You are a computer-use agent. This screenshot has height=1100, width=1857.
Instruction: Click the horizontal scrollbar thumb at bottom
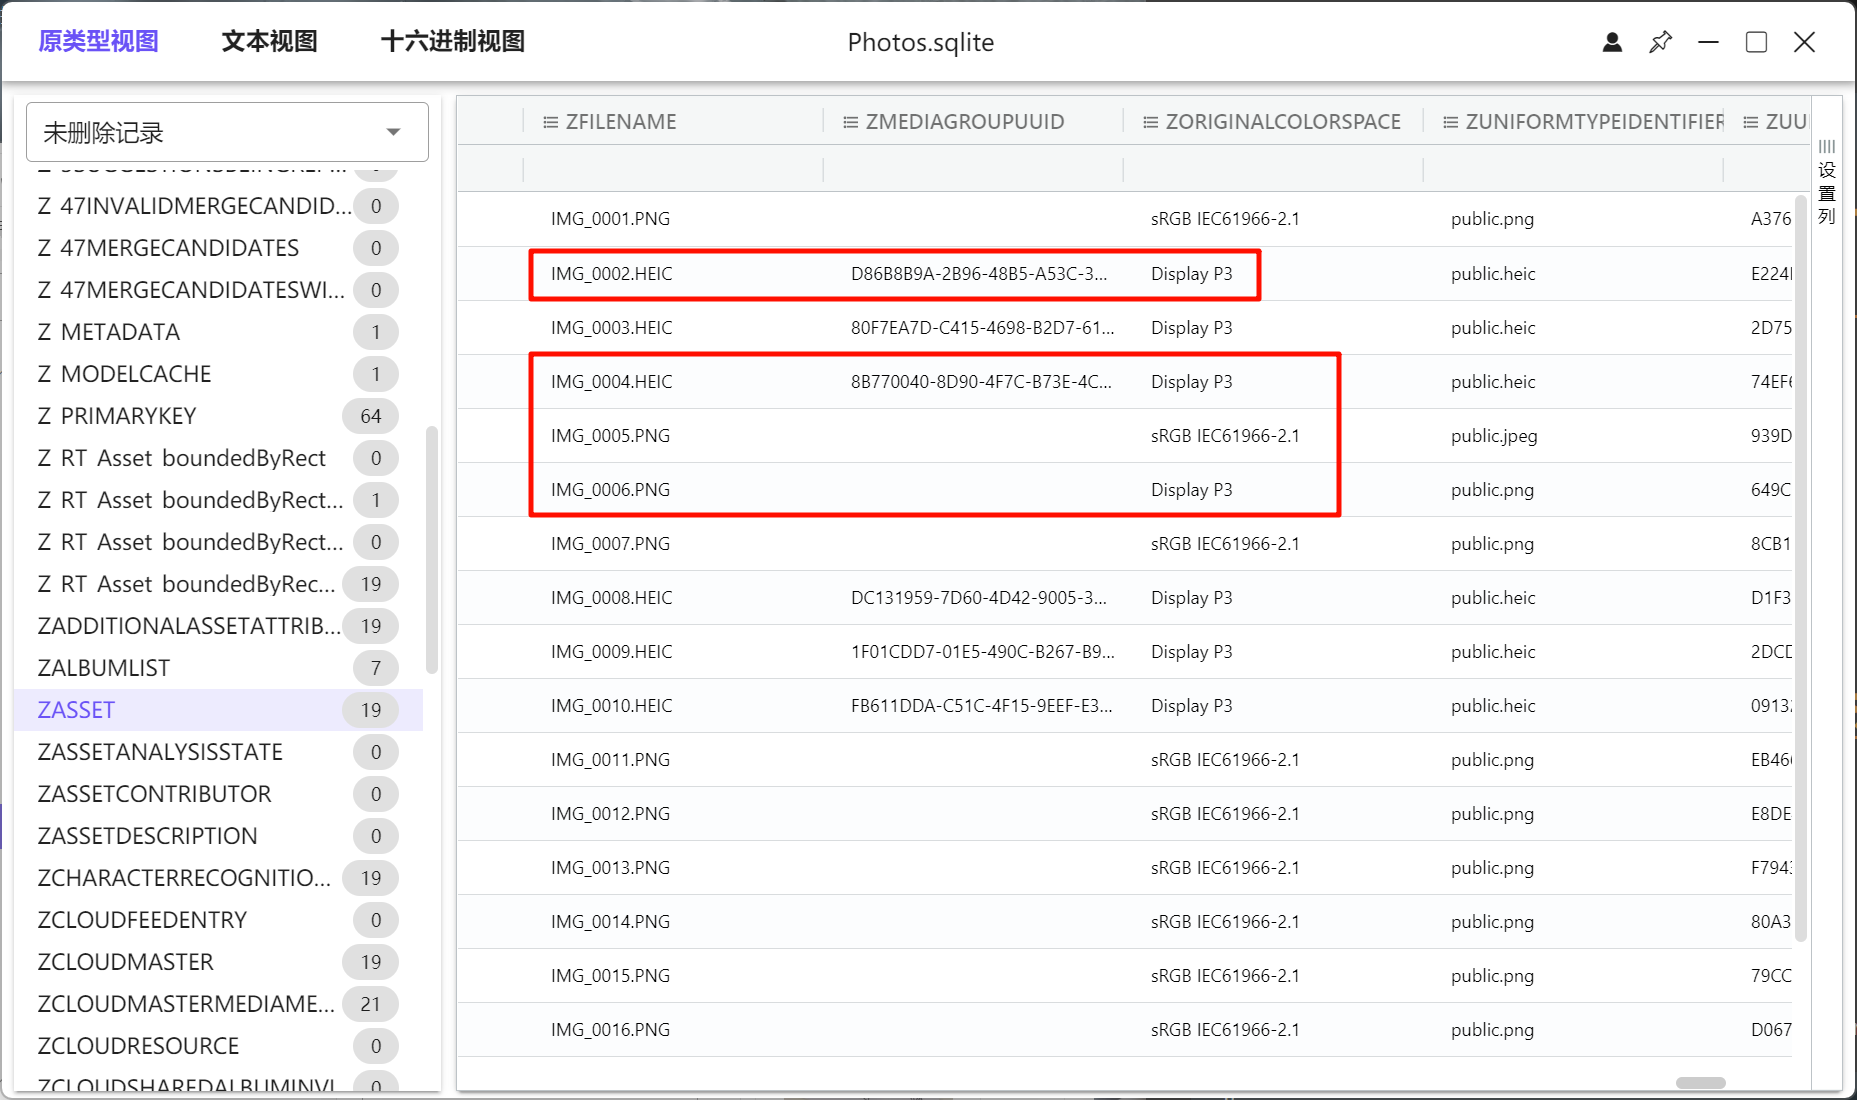(1700, 1083)
